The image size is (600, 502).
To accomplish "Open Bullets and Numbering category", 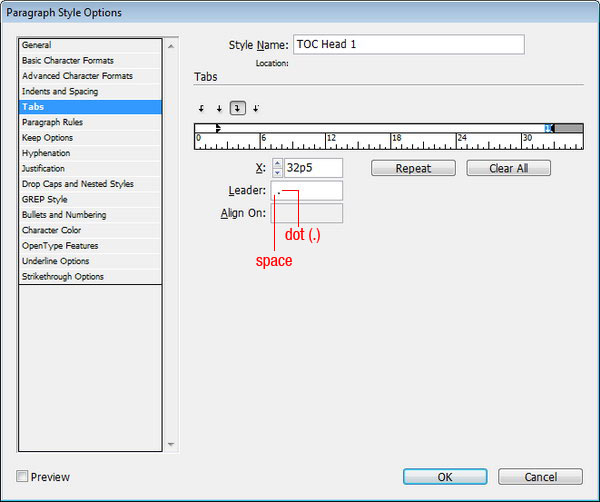I will pos(90,215).
